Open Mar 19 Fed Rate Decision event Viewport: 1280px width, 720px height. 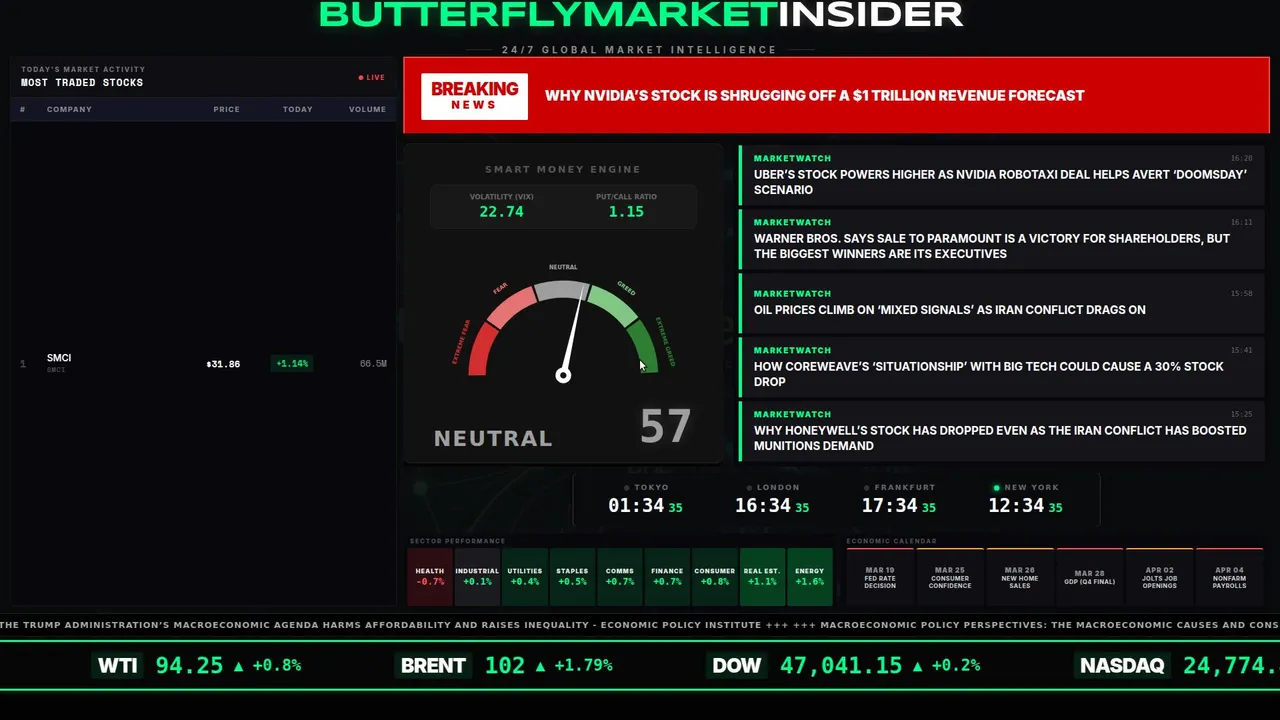coord(880,576)
